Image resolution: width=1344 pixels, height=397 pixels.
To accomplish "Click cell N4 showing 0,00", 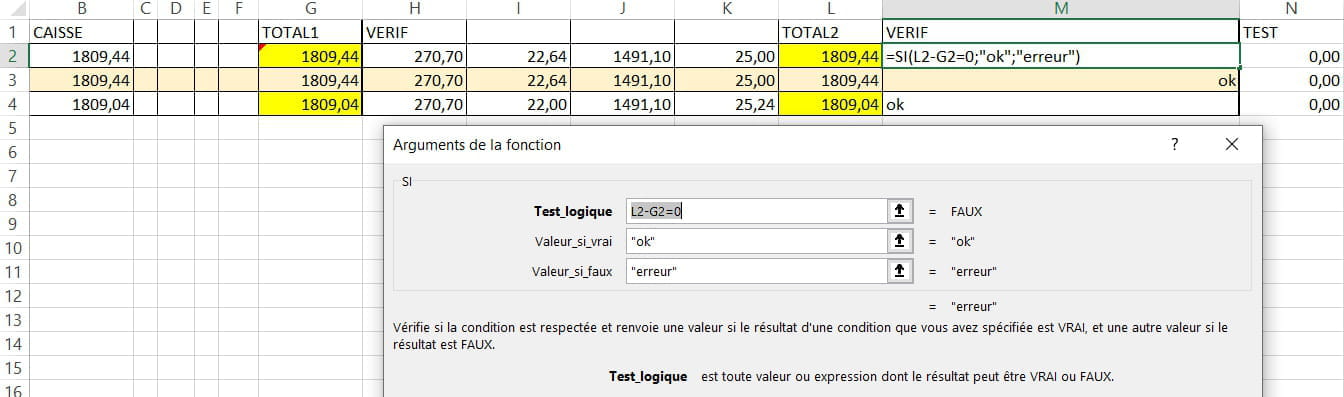I will pyautogui.click(x=1292, y=104).
